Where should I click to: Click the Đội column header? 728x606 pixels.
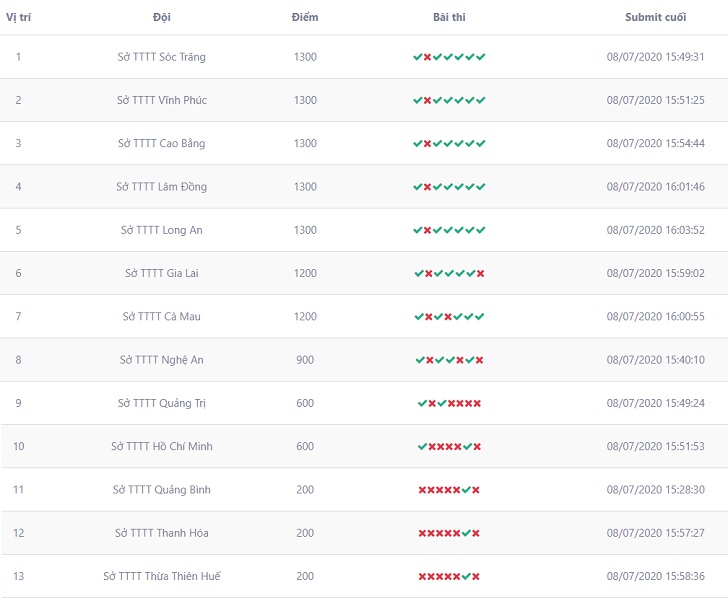pos(162,17)
